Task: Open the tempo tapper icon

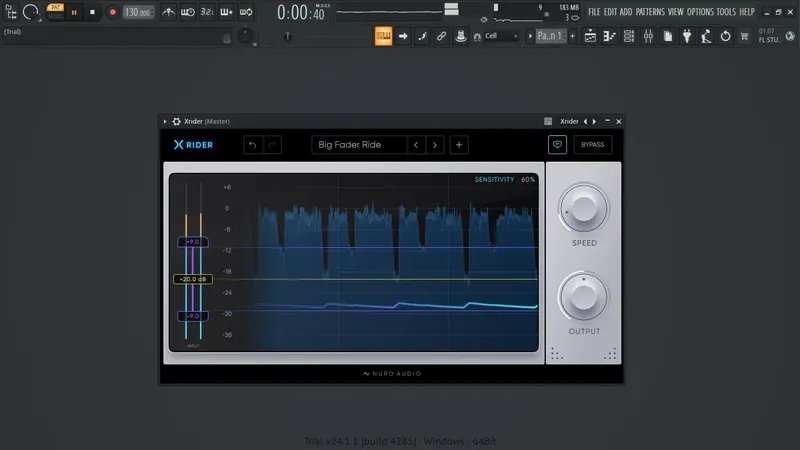Action: tap(706, 36)
